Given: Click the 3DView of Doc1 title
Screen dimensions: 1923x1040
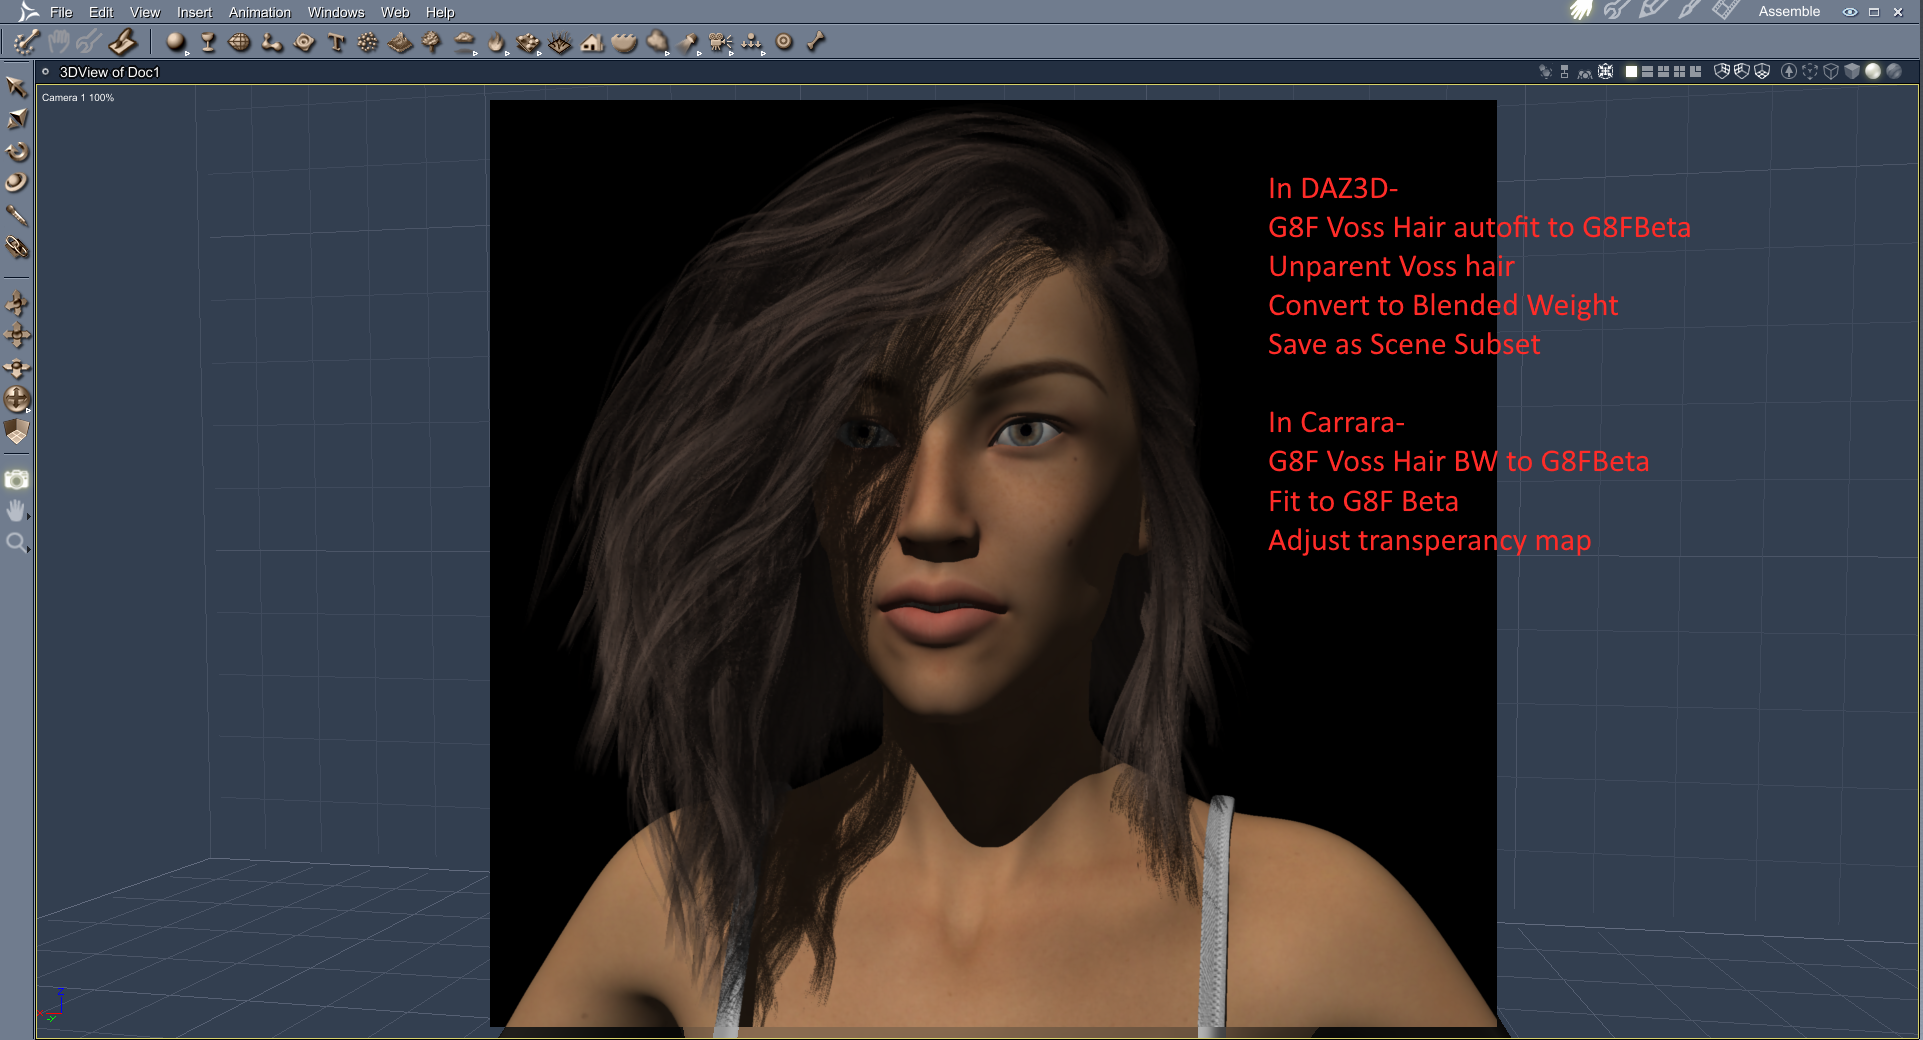Looking at the screenshot, I should 110,72.
